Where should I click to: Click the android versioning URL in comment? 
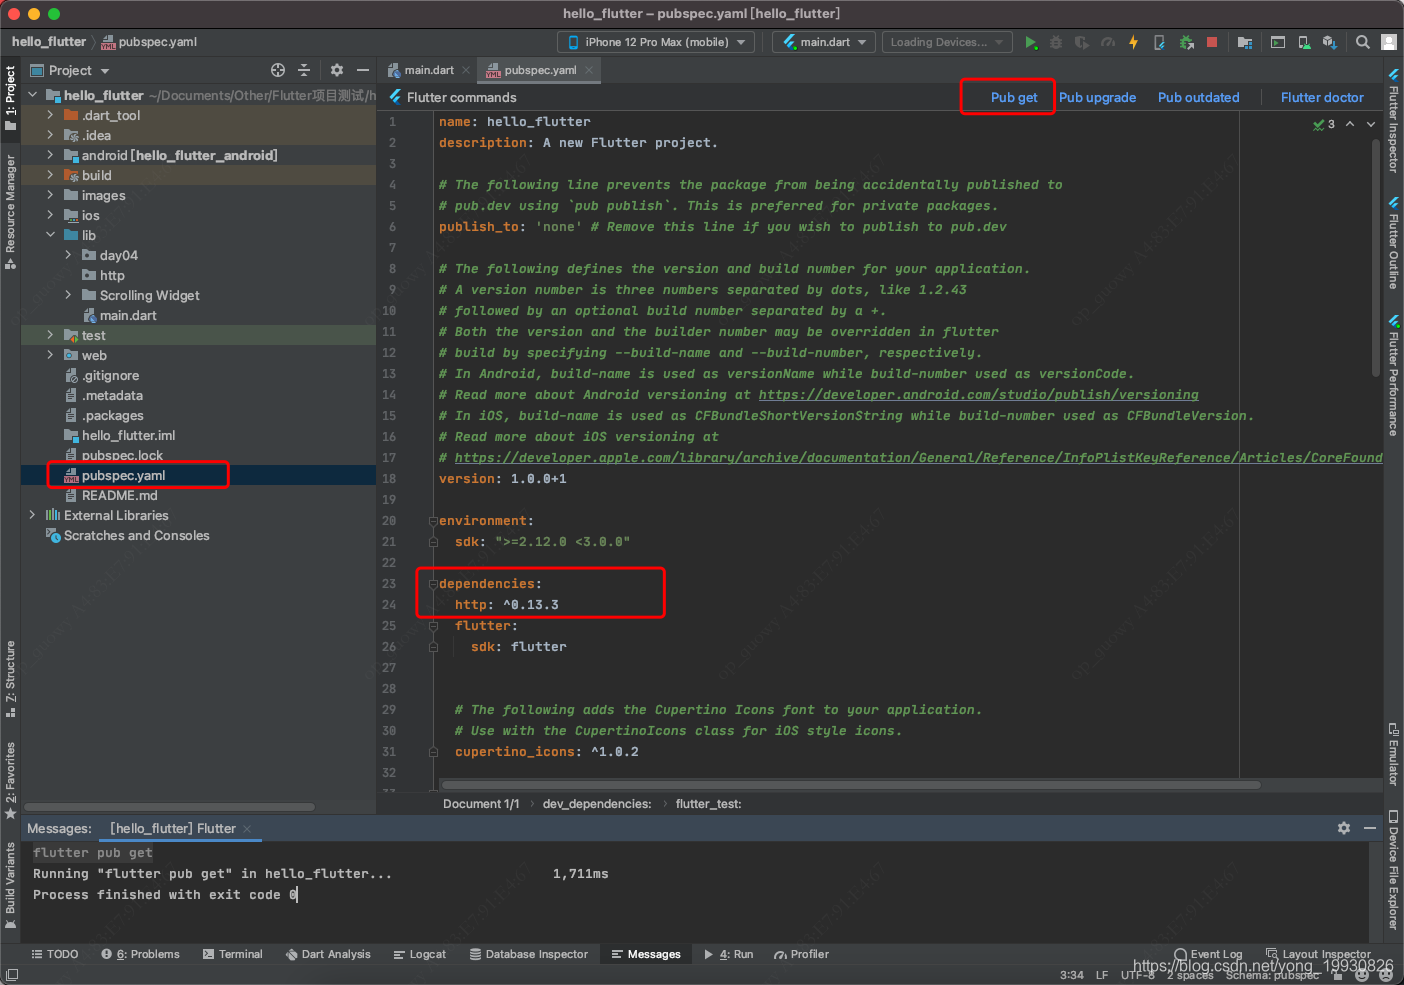[x=978, y=395]
